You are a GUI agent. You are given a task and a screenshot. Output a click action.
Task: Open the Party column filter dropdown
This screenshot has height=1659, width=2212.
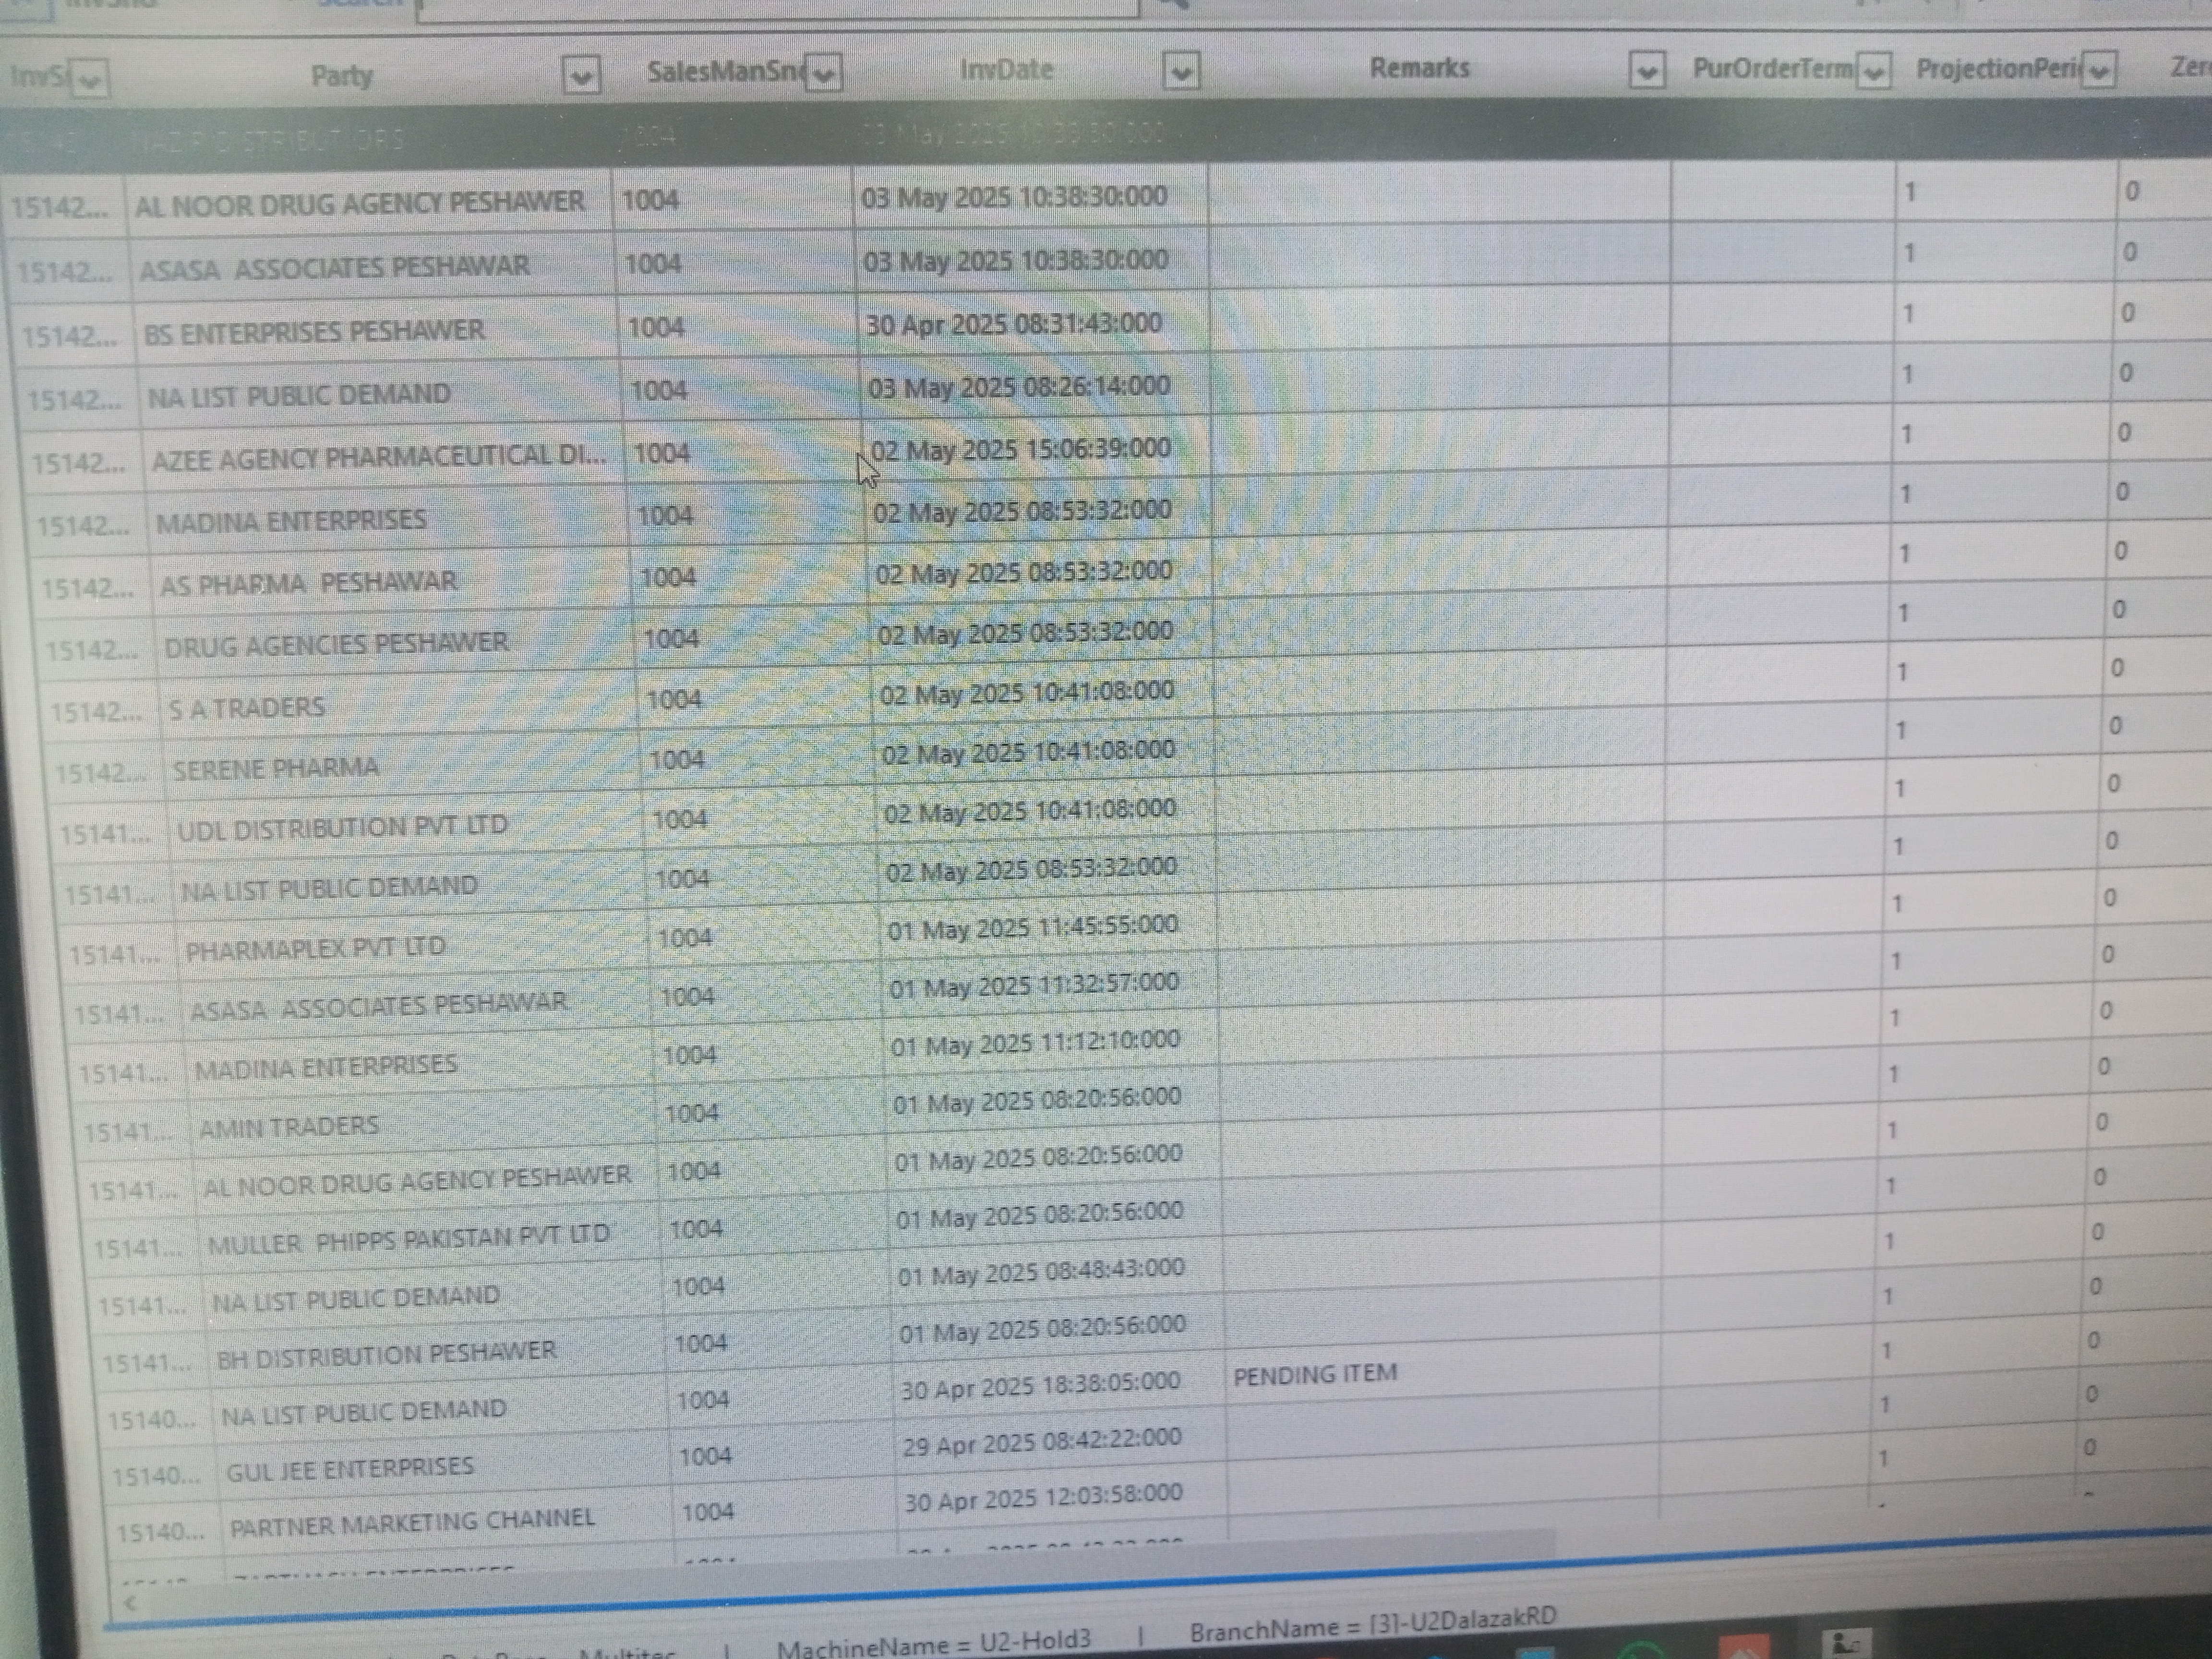point(581,76)
